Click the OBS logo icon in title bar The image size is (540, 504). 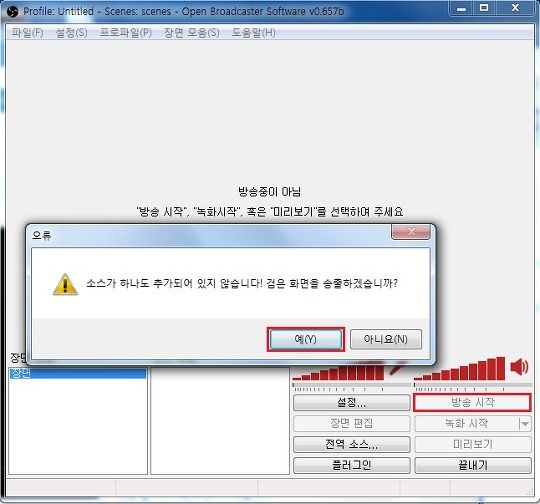tap(12, 12)
